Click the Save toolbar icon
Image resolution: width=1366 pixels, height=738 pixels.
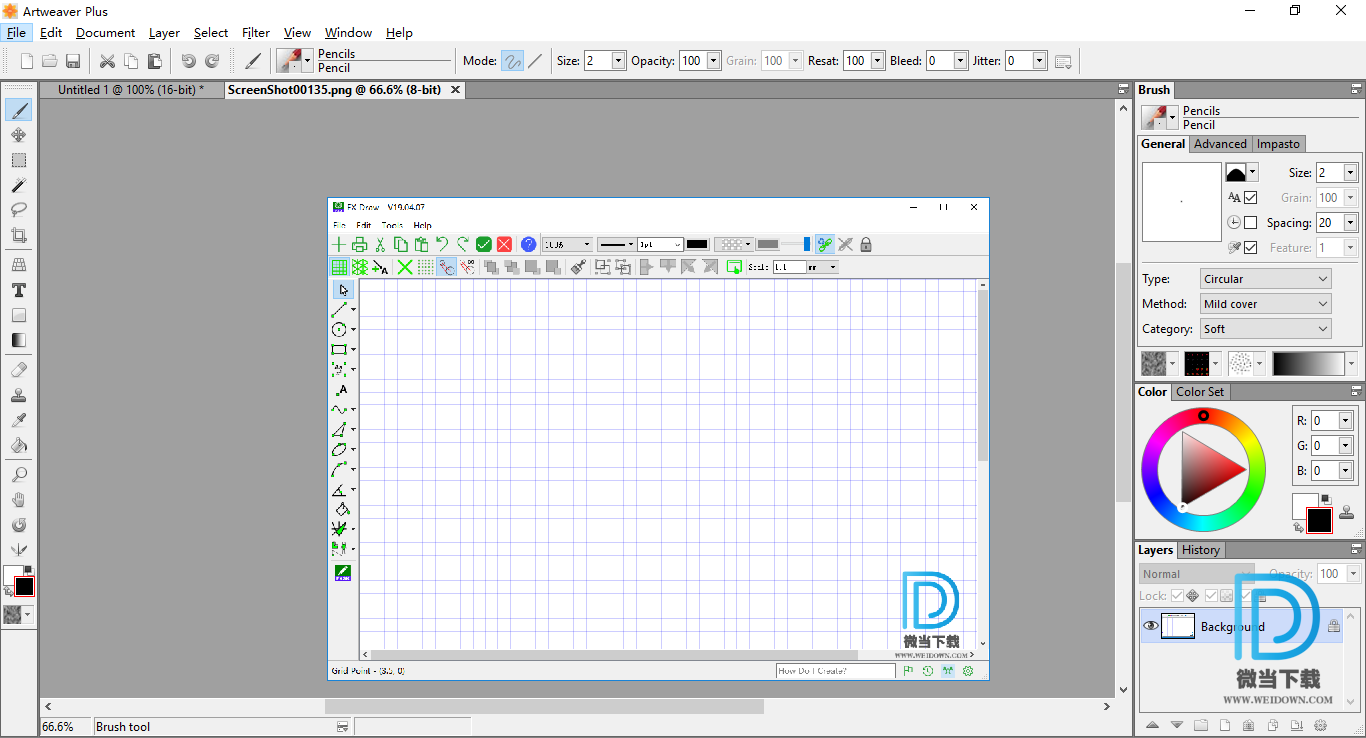(73, 61)
